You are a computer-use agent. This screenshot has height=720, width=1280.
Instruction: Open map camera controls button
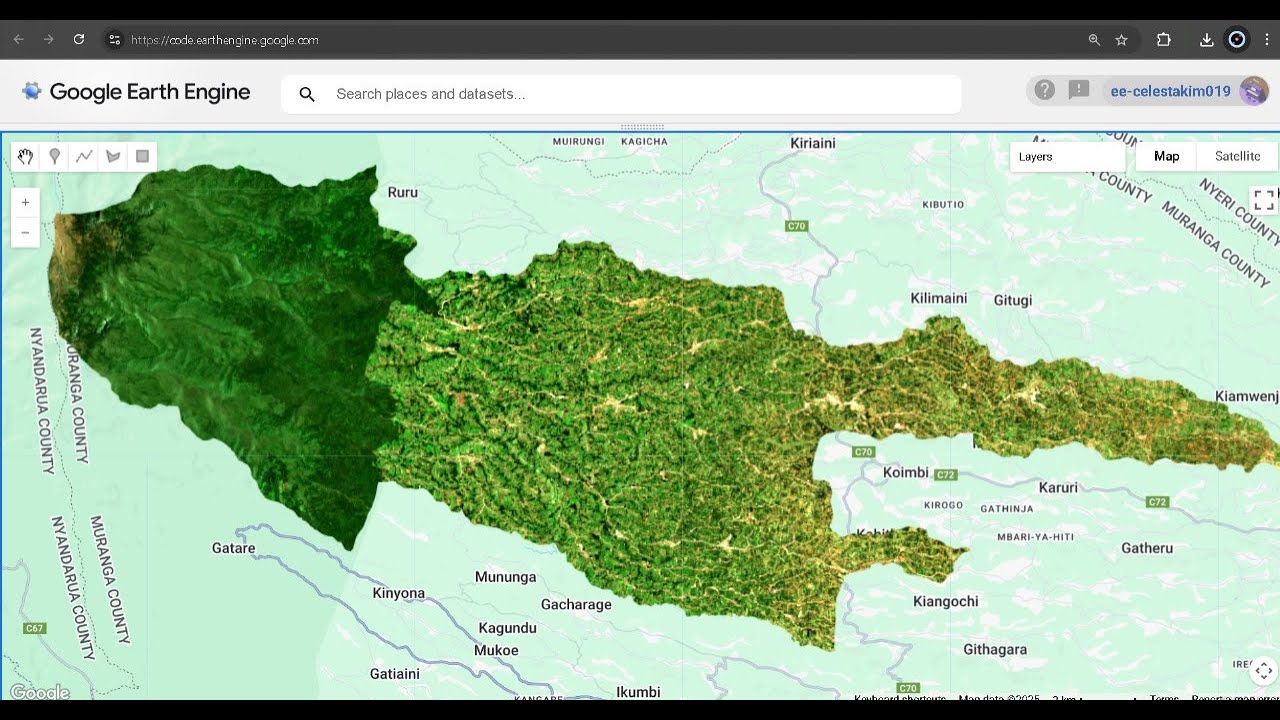click(1264, 670)
